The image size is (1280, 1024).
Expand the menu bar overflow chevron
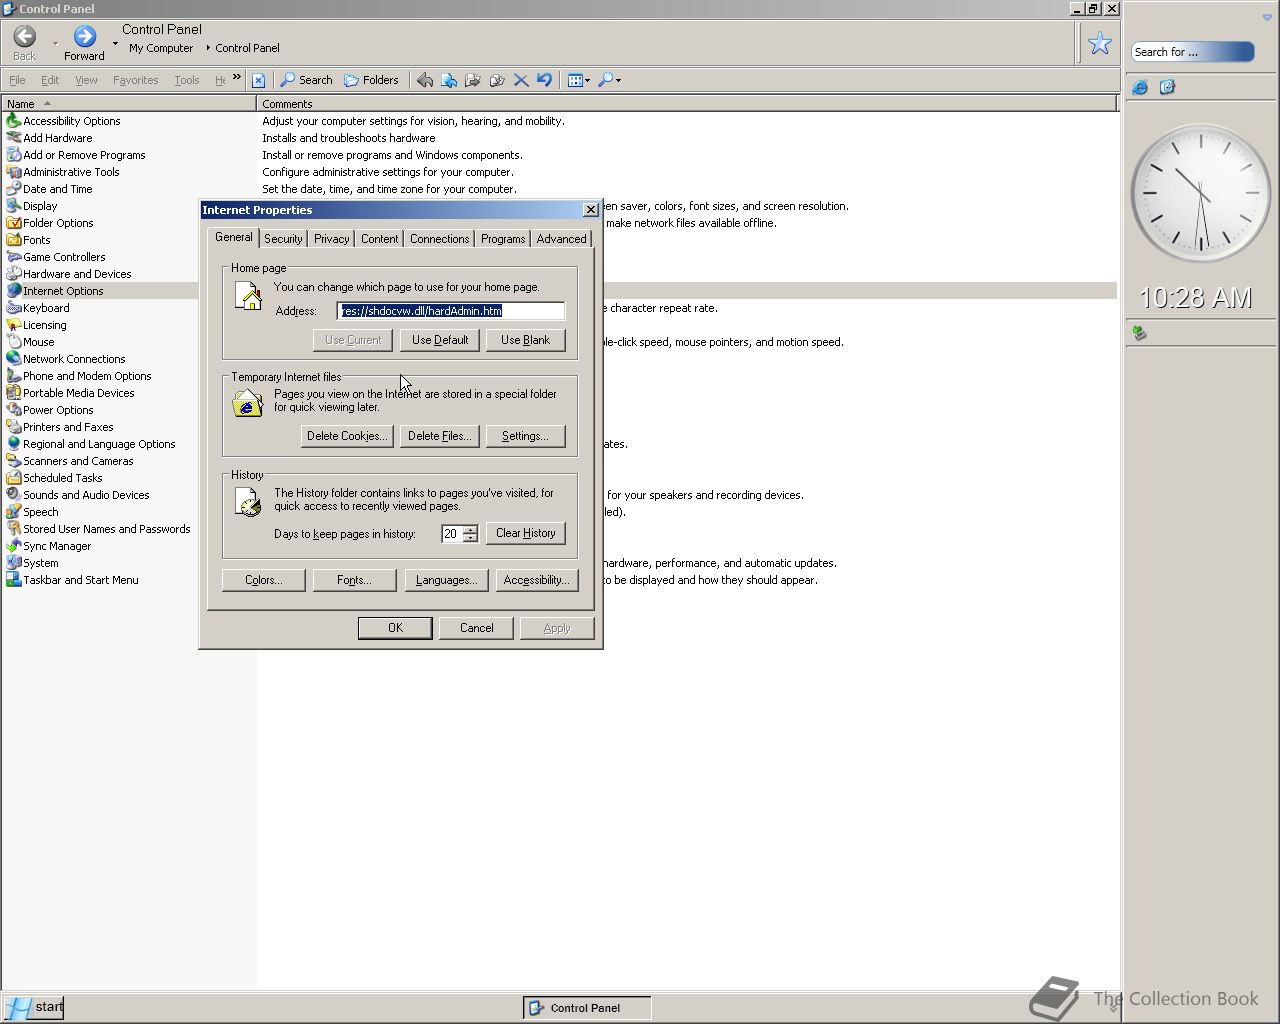(x=237, y=77)
